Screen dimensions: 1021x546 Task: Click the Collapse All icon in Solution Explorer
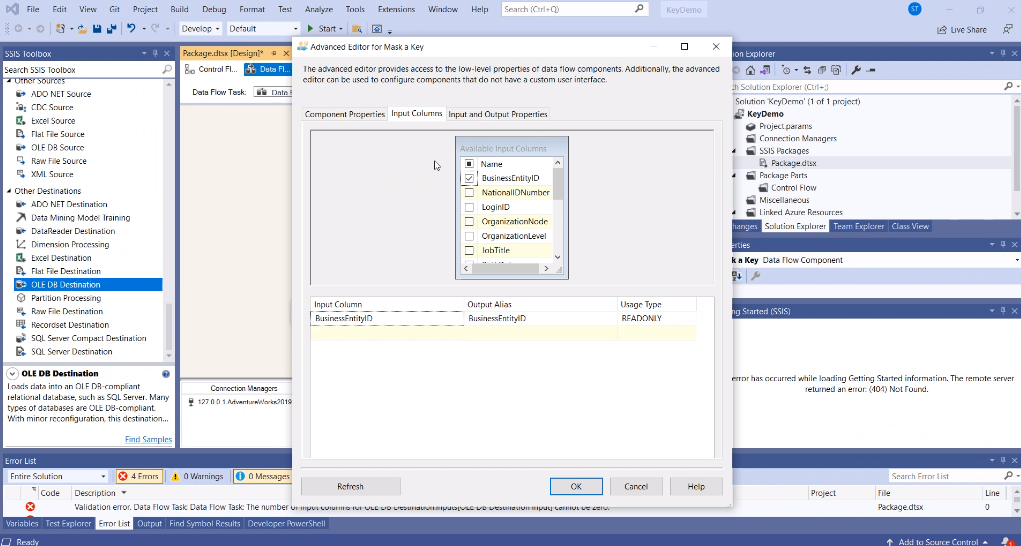point(822,70)
